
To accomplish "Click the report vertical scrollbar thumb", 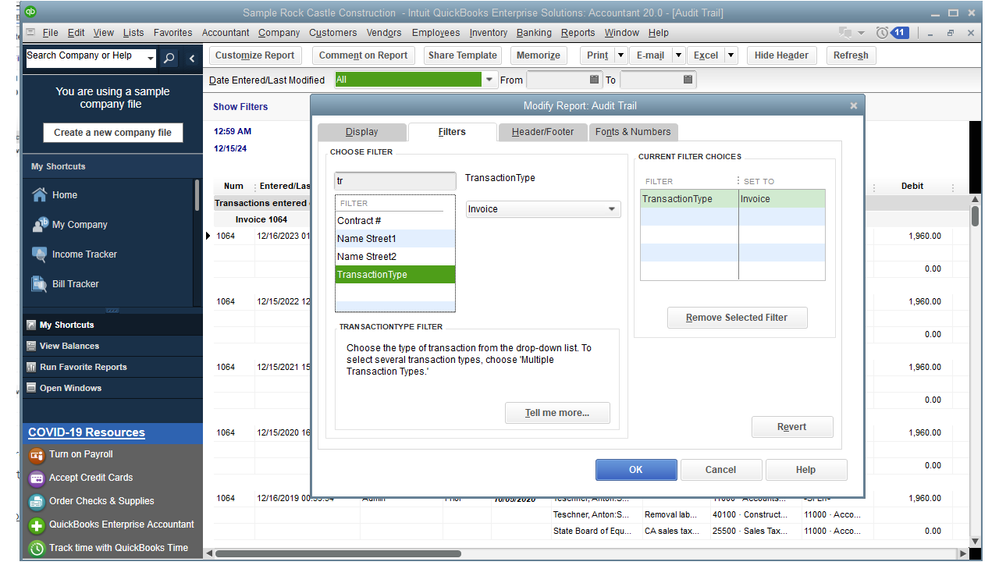I will pos(975,215).
